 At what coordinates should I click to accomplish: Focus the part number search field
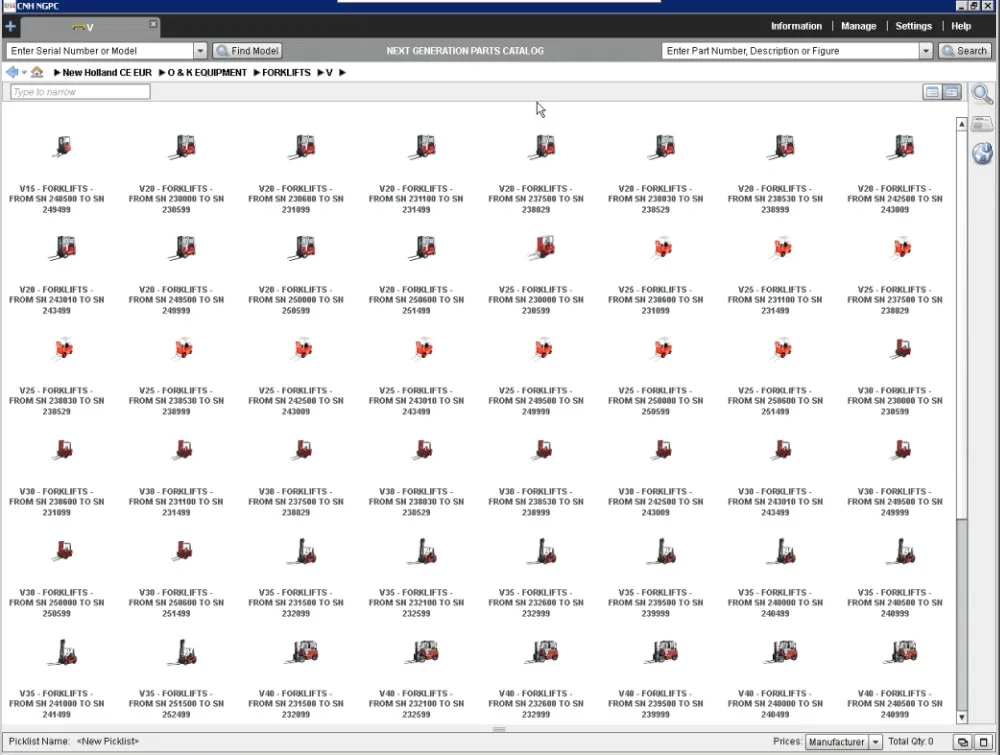790,50
